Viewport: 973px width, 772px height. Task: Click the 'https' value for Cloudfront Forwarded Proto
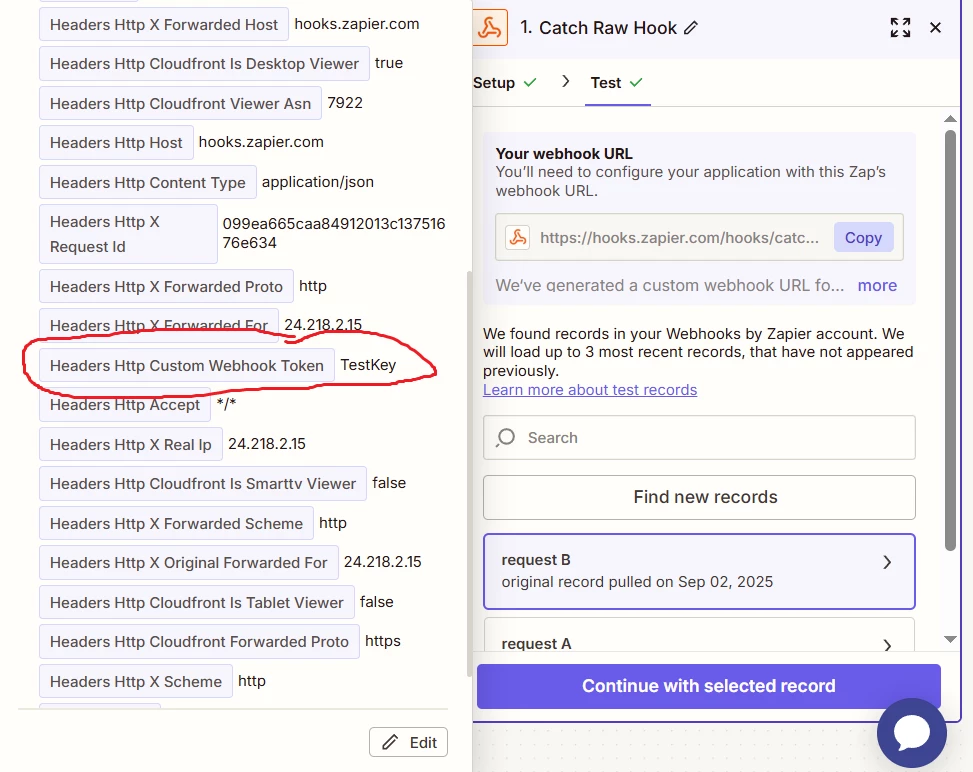[x=383, y=641]
